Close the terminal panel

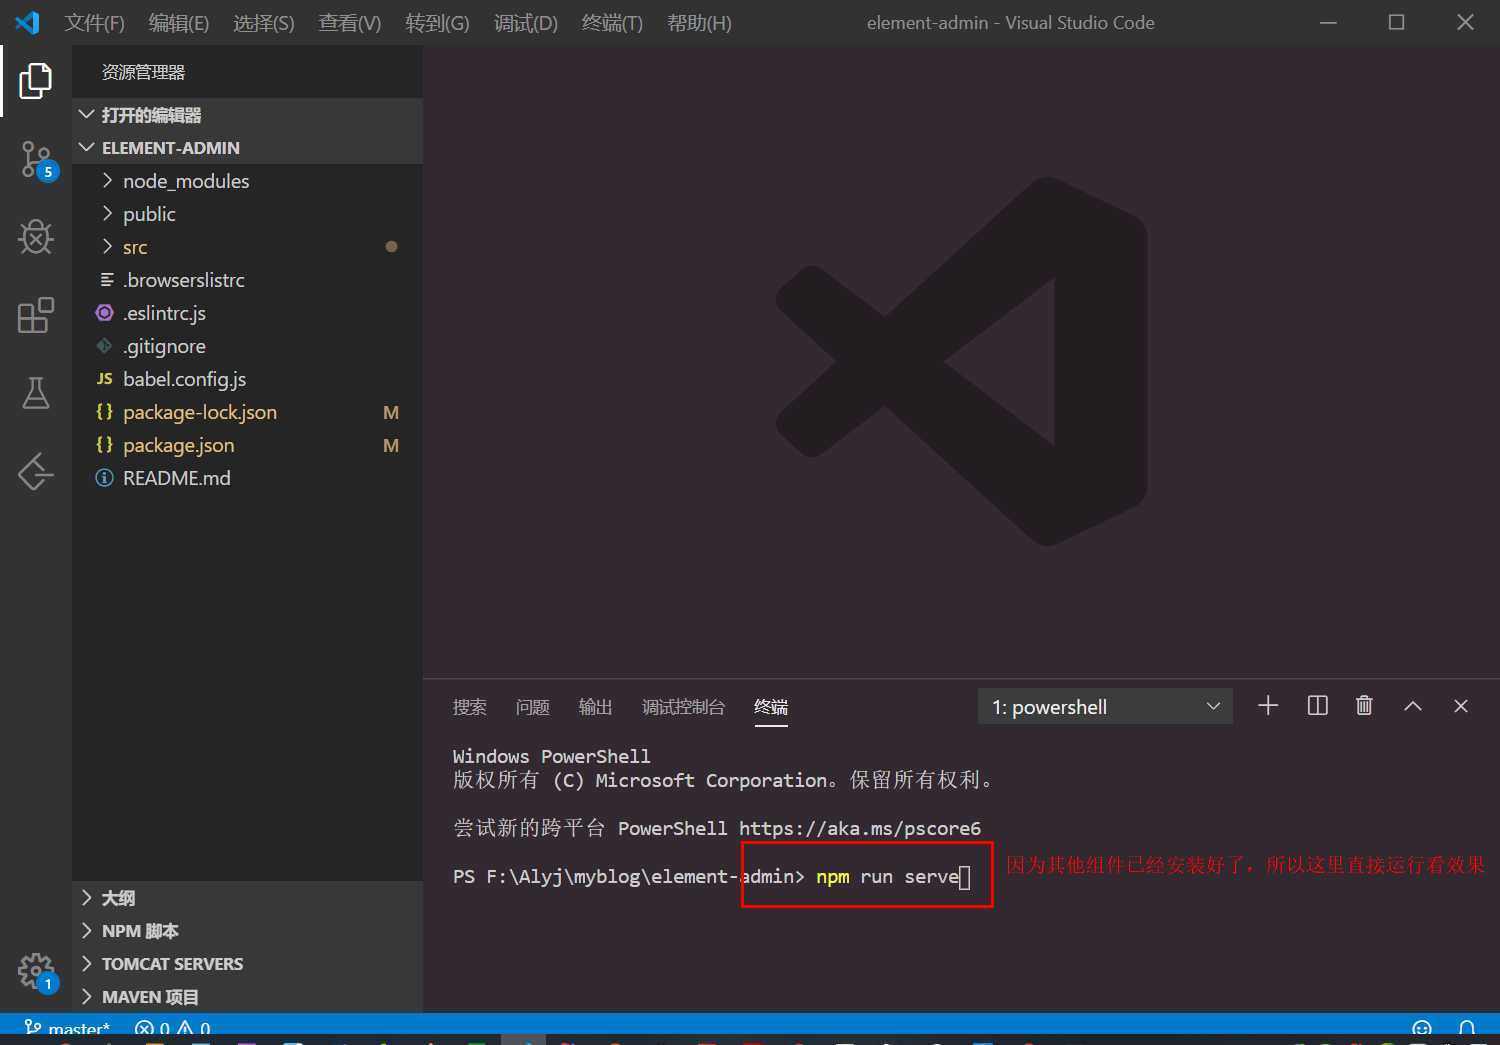(1461, 706)
